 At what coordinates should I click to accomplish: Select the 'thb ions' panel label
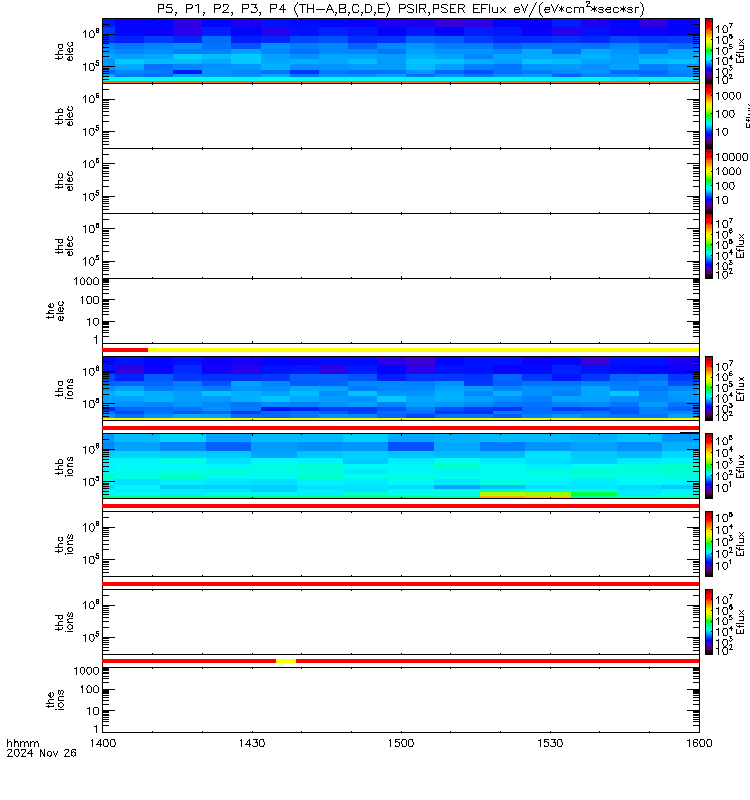64,466
